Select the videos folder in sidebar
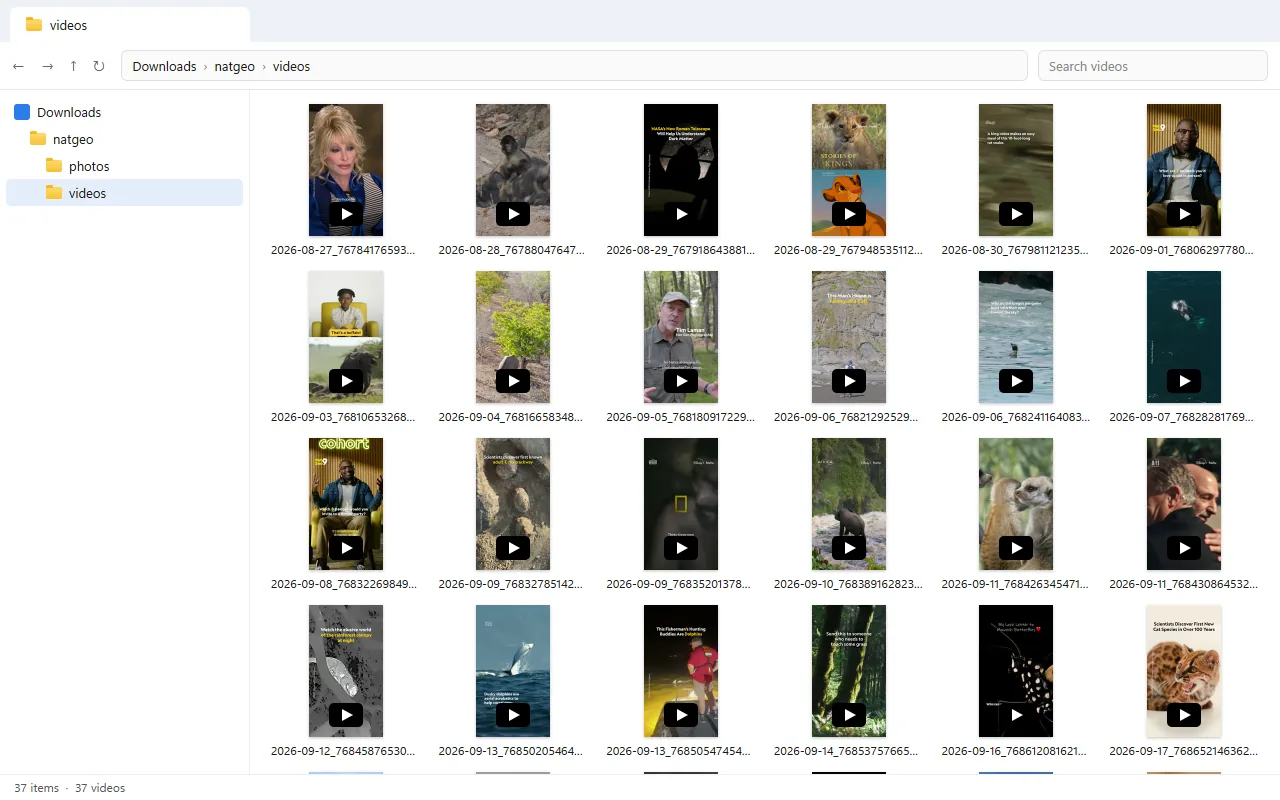Viewport: 1280px width, 800px height. (124, 193)
